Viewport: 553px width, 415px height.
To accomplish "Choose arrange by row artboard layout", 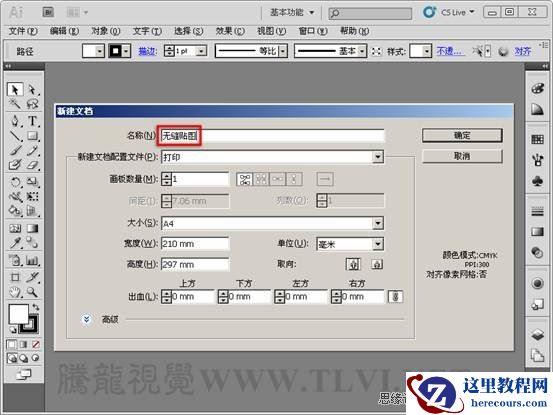I will tap(277, 179).
